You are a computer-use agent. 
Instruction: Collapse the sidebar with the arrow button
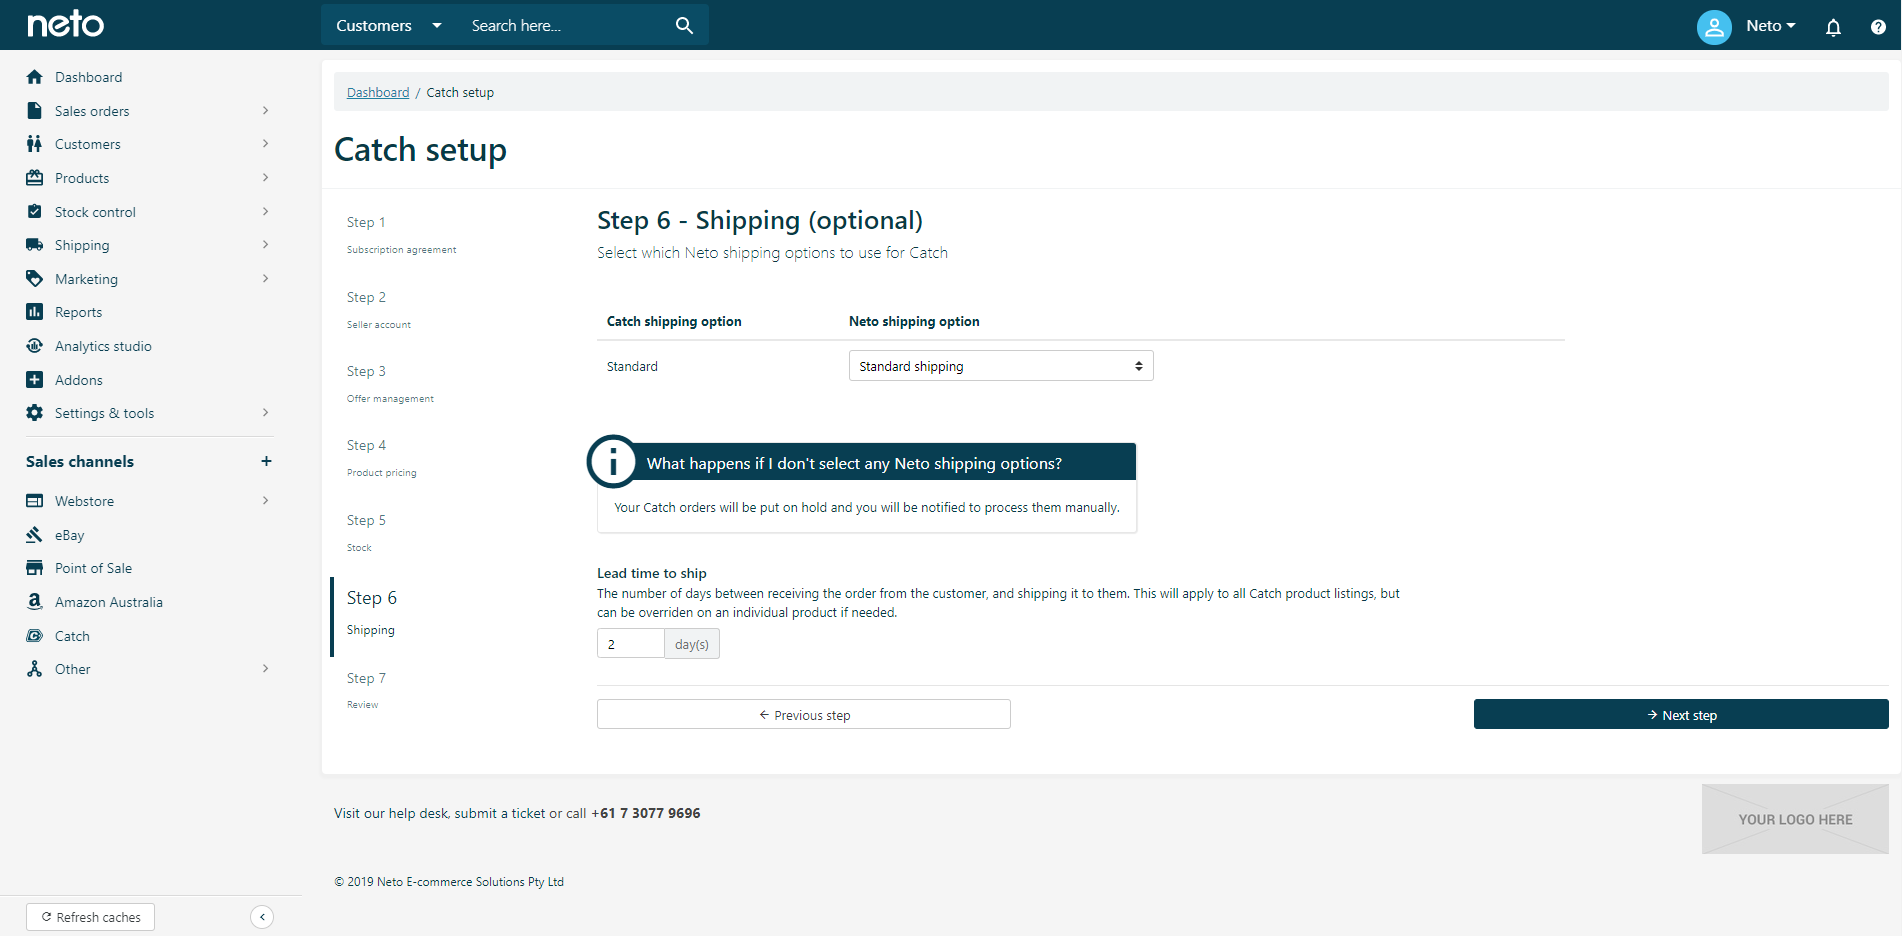pos(262,917)
